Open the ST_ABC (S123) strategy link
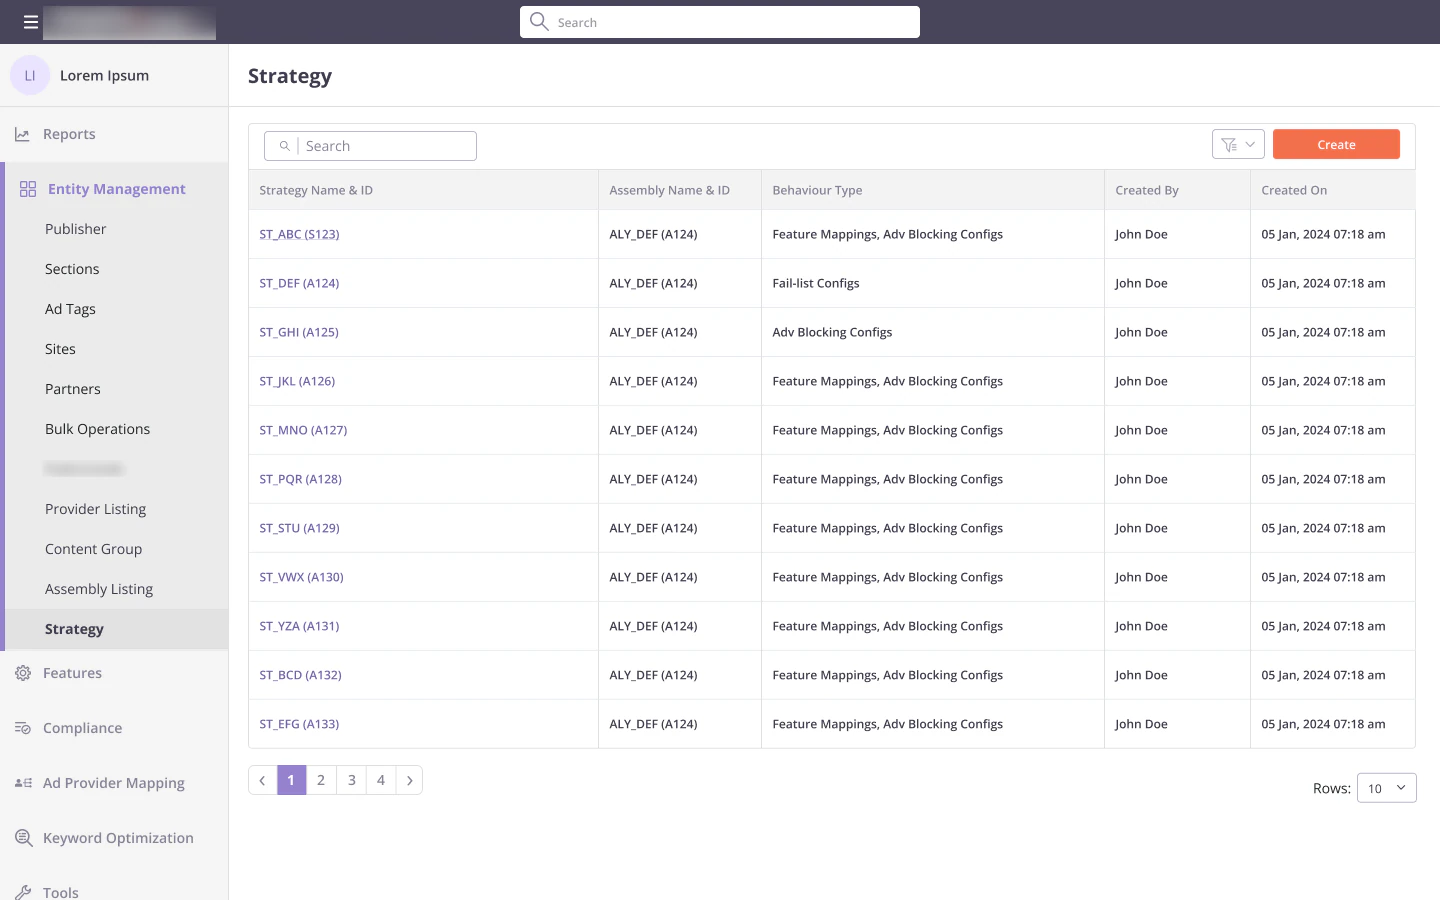The height and width of the screenshot is (900, 1440). click(x=299, y=234)
